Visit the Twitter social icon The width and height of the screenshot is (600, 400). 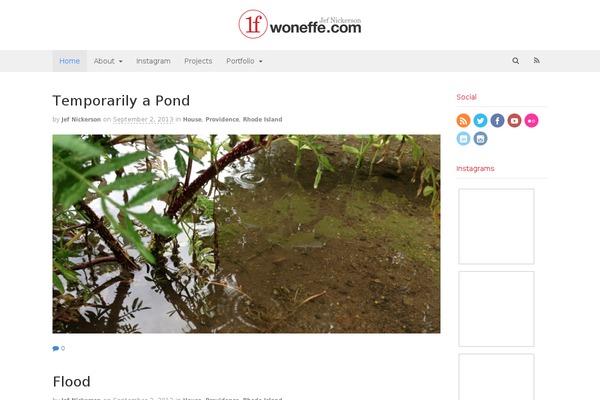(x=480, y=121)
